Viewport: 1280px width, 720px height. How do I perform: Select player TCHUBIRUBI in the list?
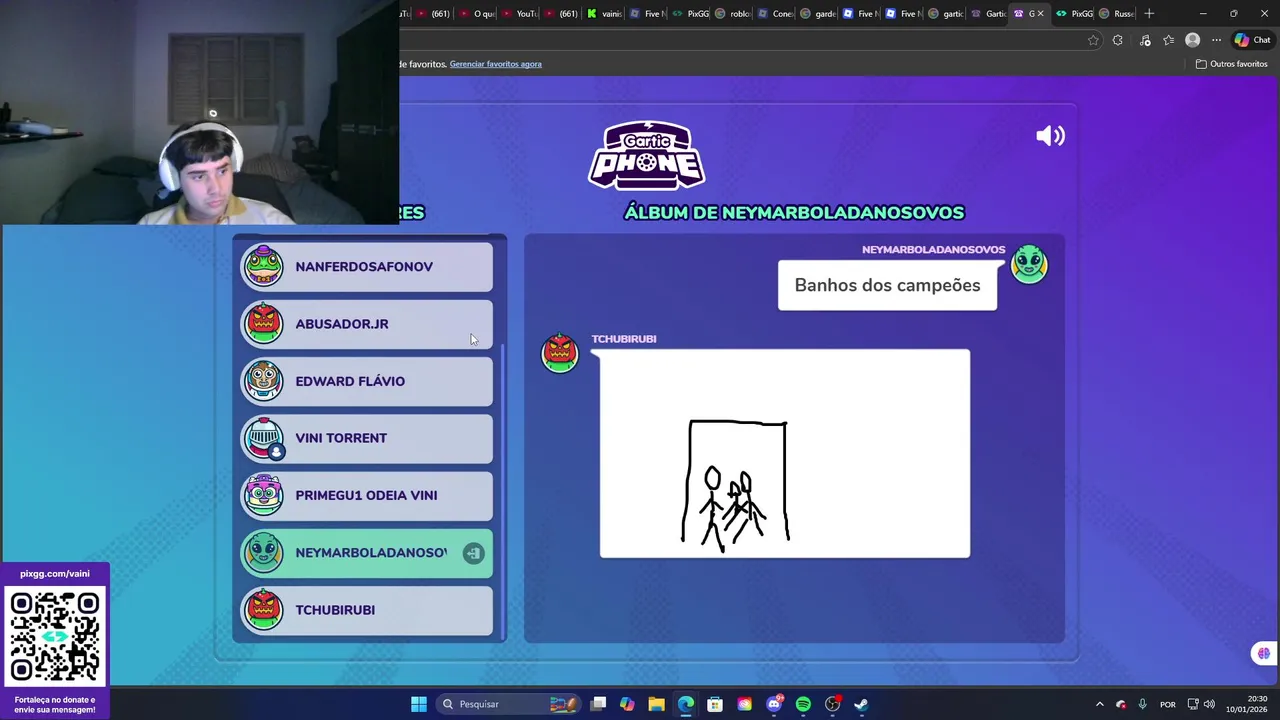tap(367, 610)
